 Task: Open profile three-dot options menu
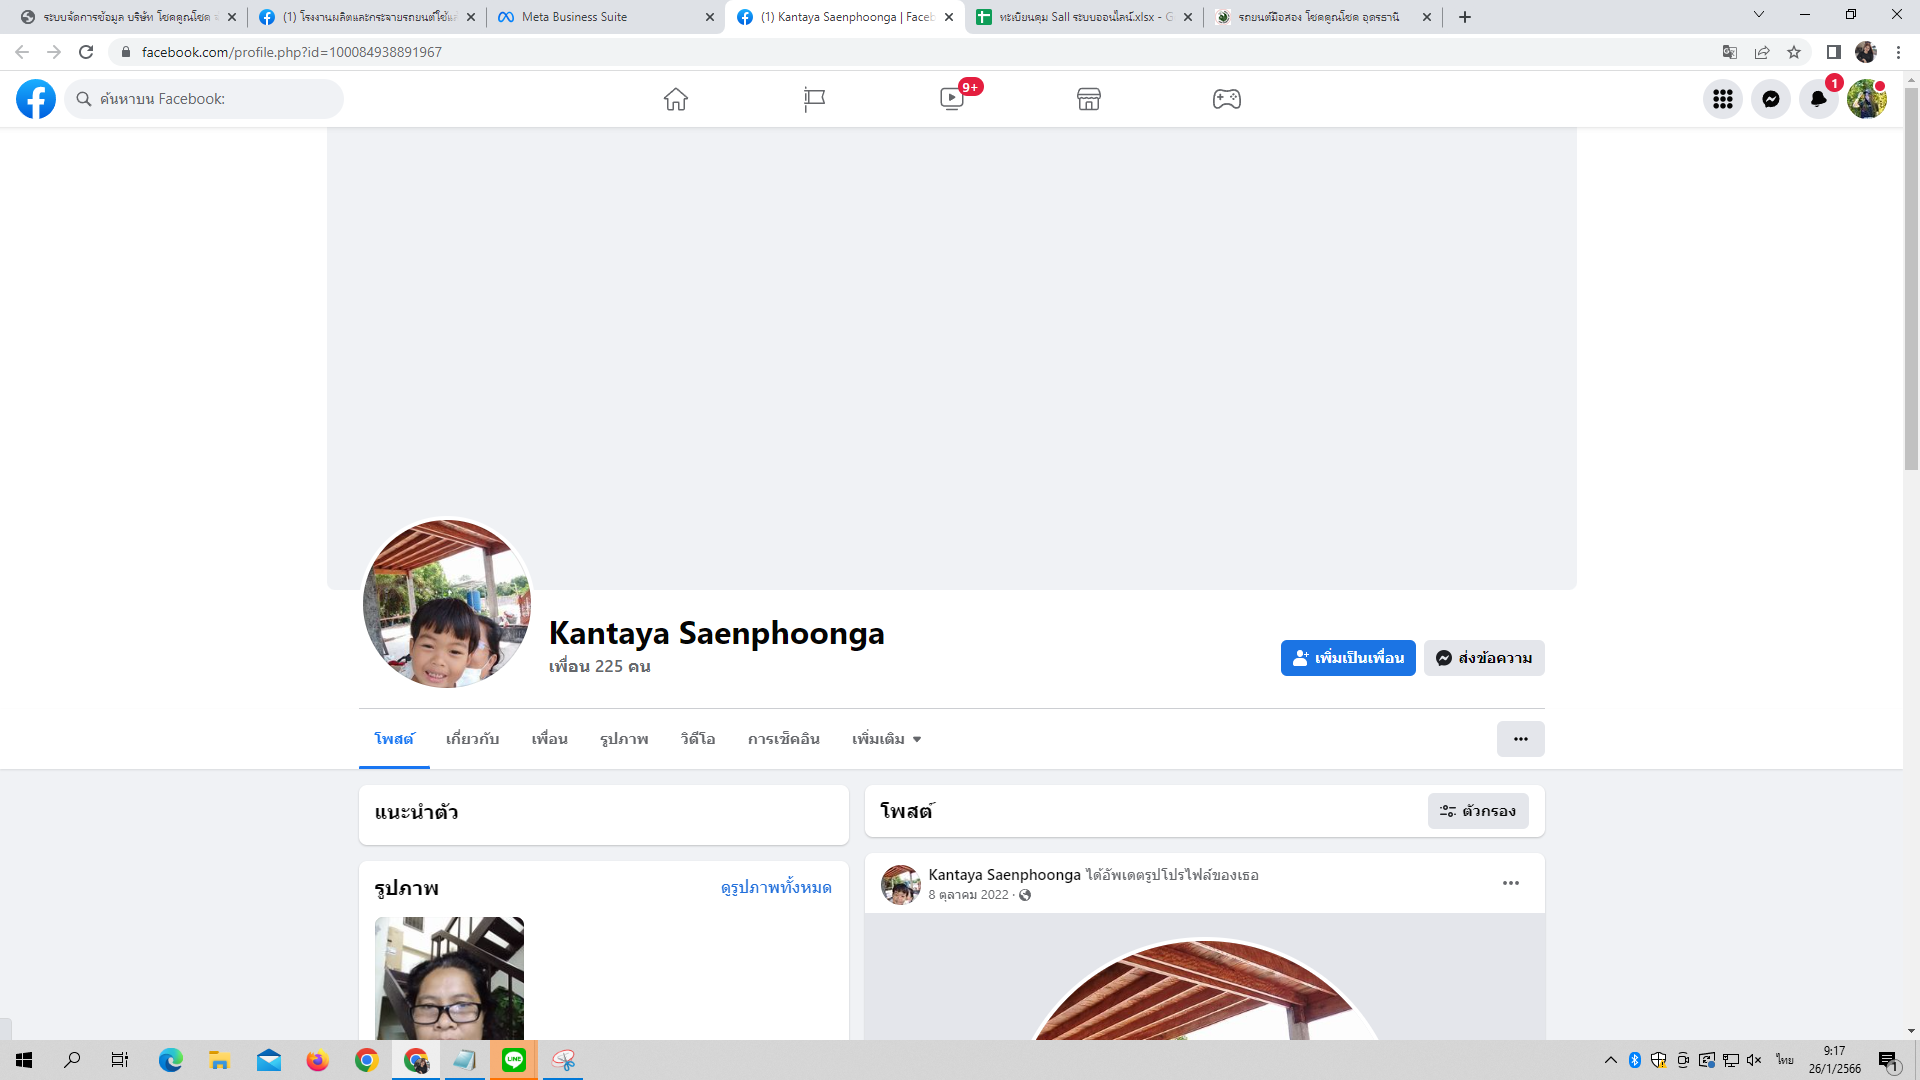tap(1520, 739)
